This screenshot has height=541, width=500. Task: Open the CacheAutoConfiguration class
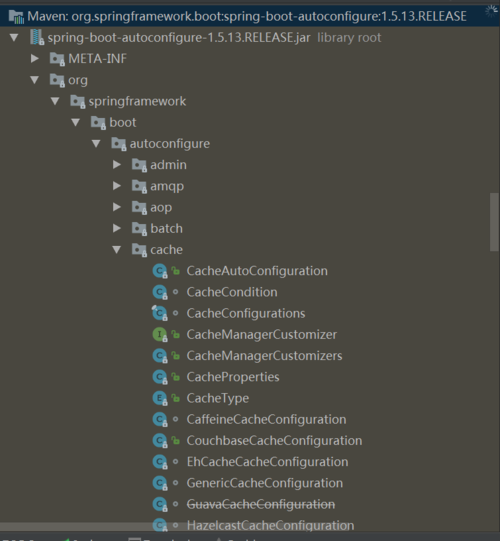pos(257,271)
